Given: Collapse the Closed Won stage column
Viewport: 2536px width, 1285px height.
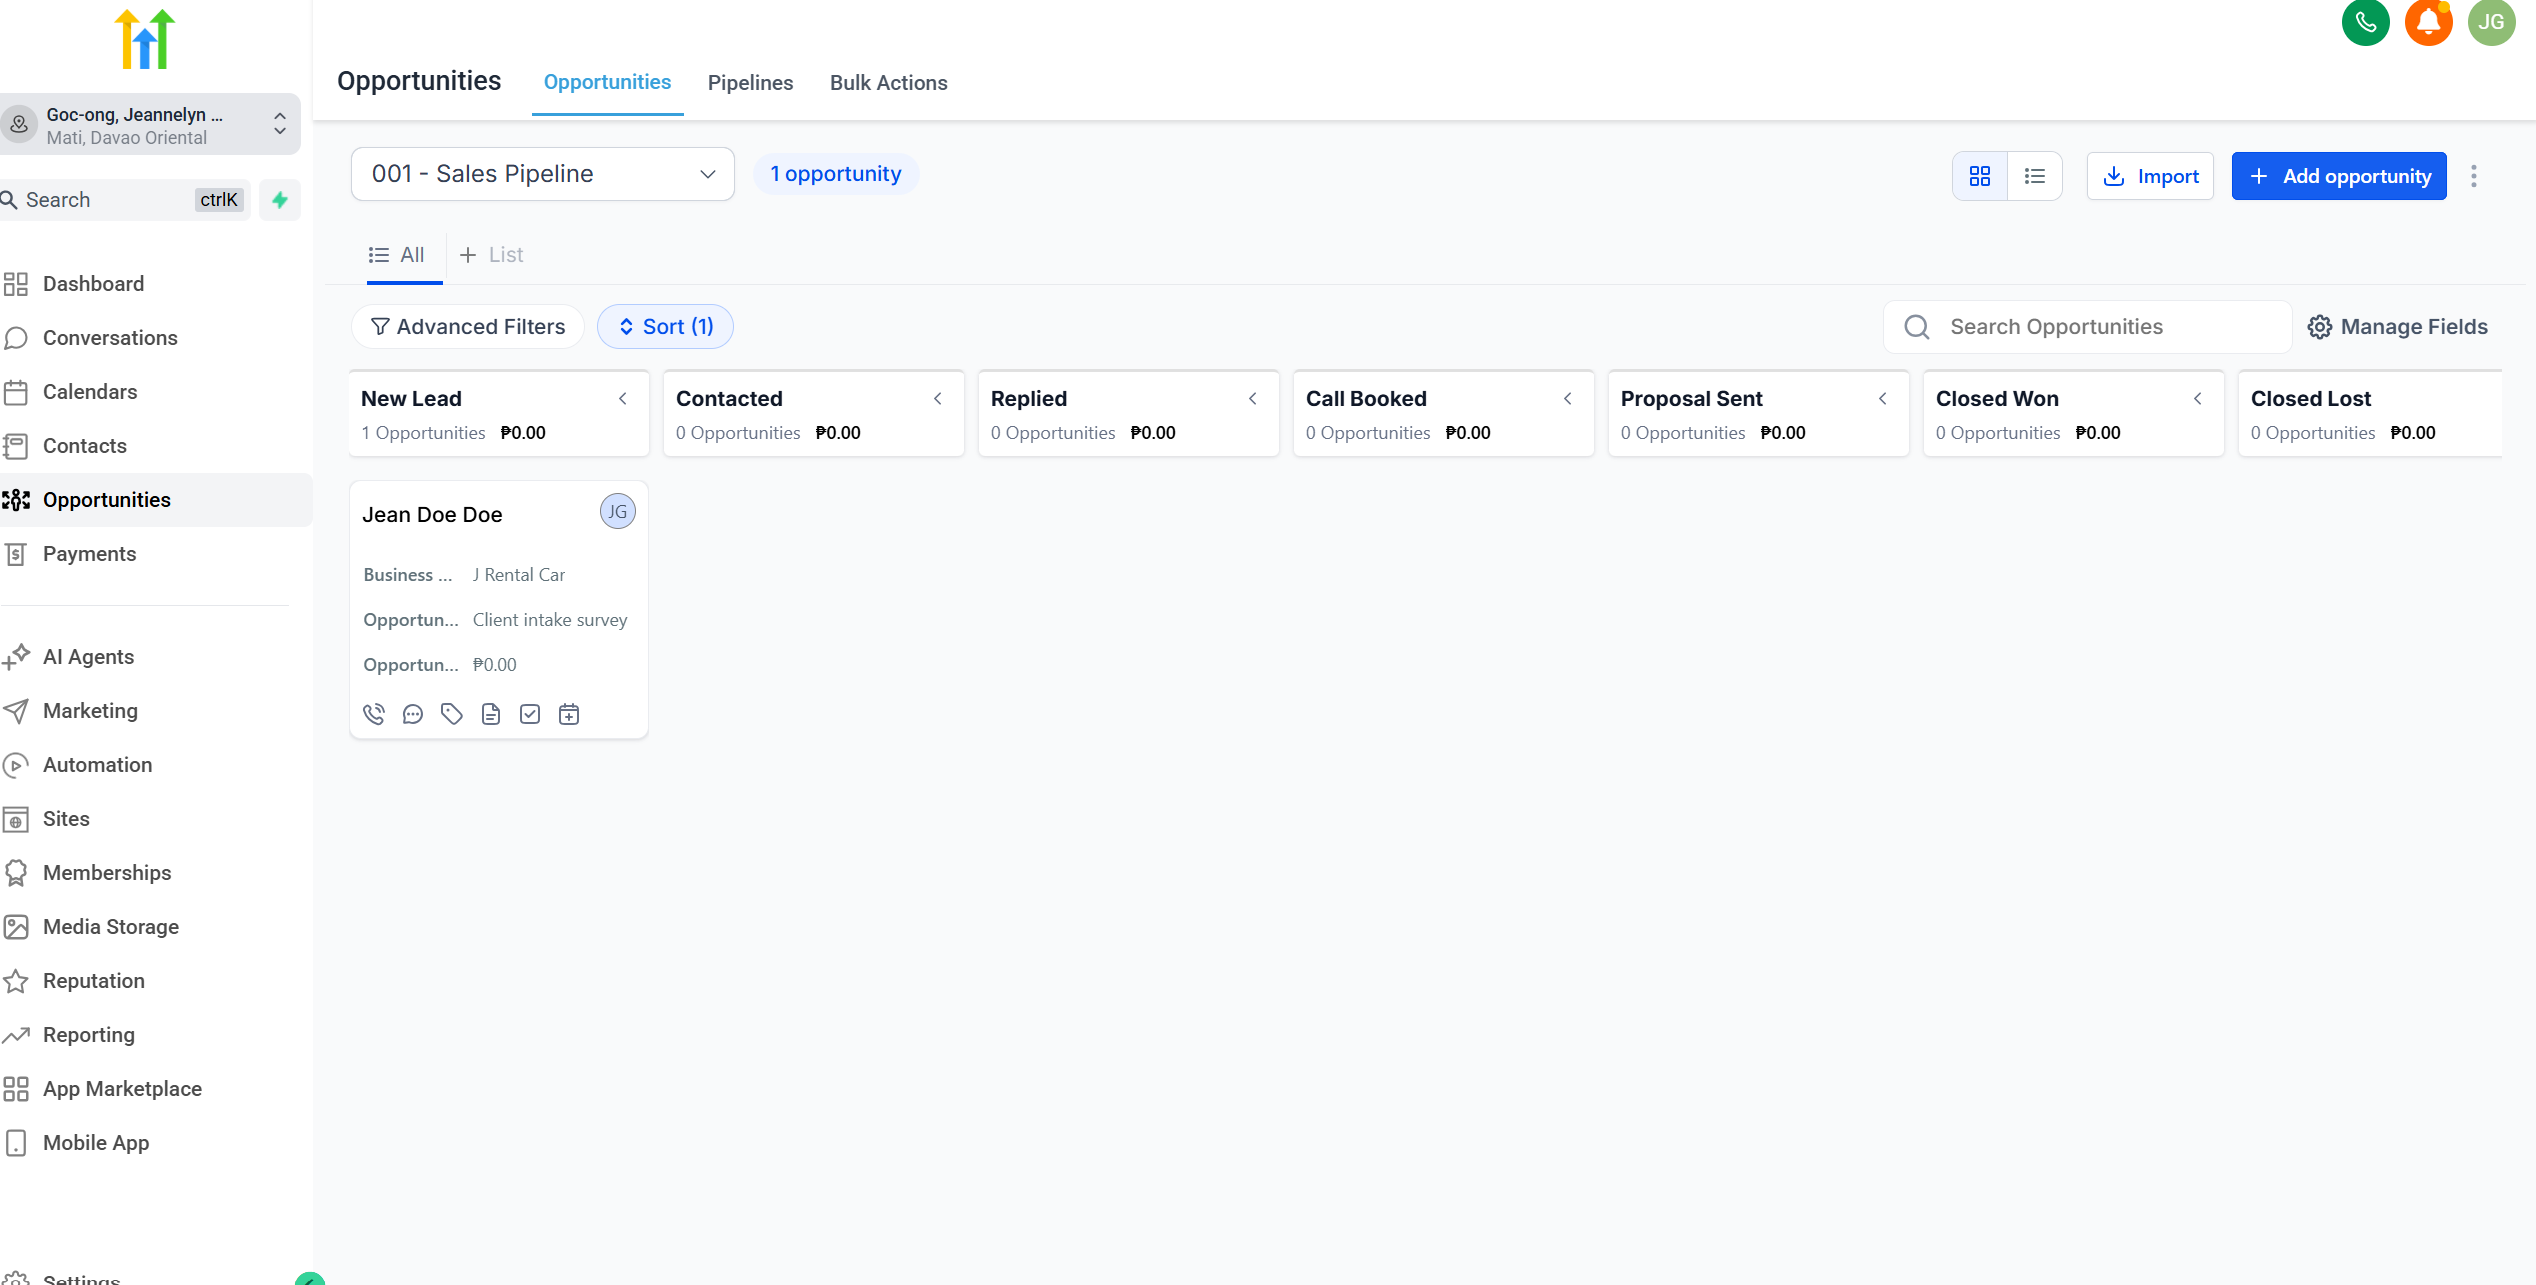Looking at the screenshot, I should pyautogui.click(x=2198, y=399).
